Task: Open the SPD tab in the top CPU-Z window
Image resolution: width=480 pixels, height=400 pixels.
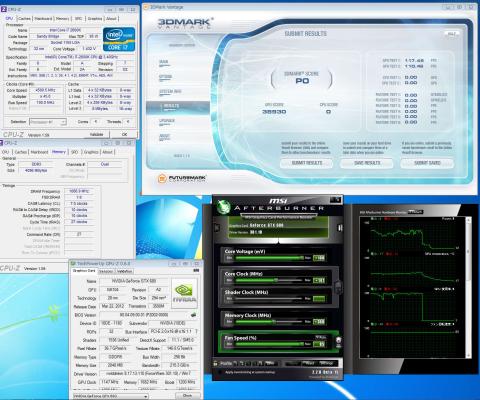Action: click(78, 19)
